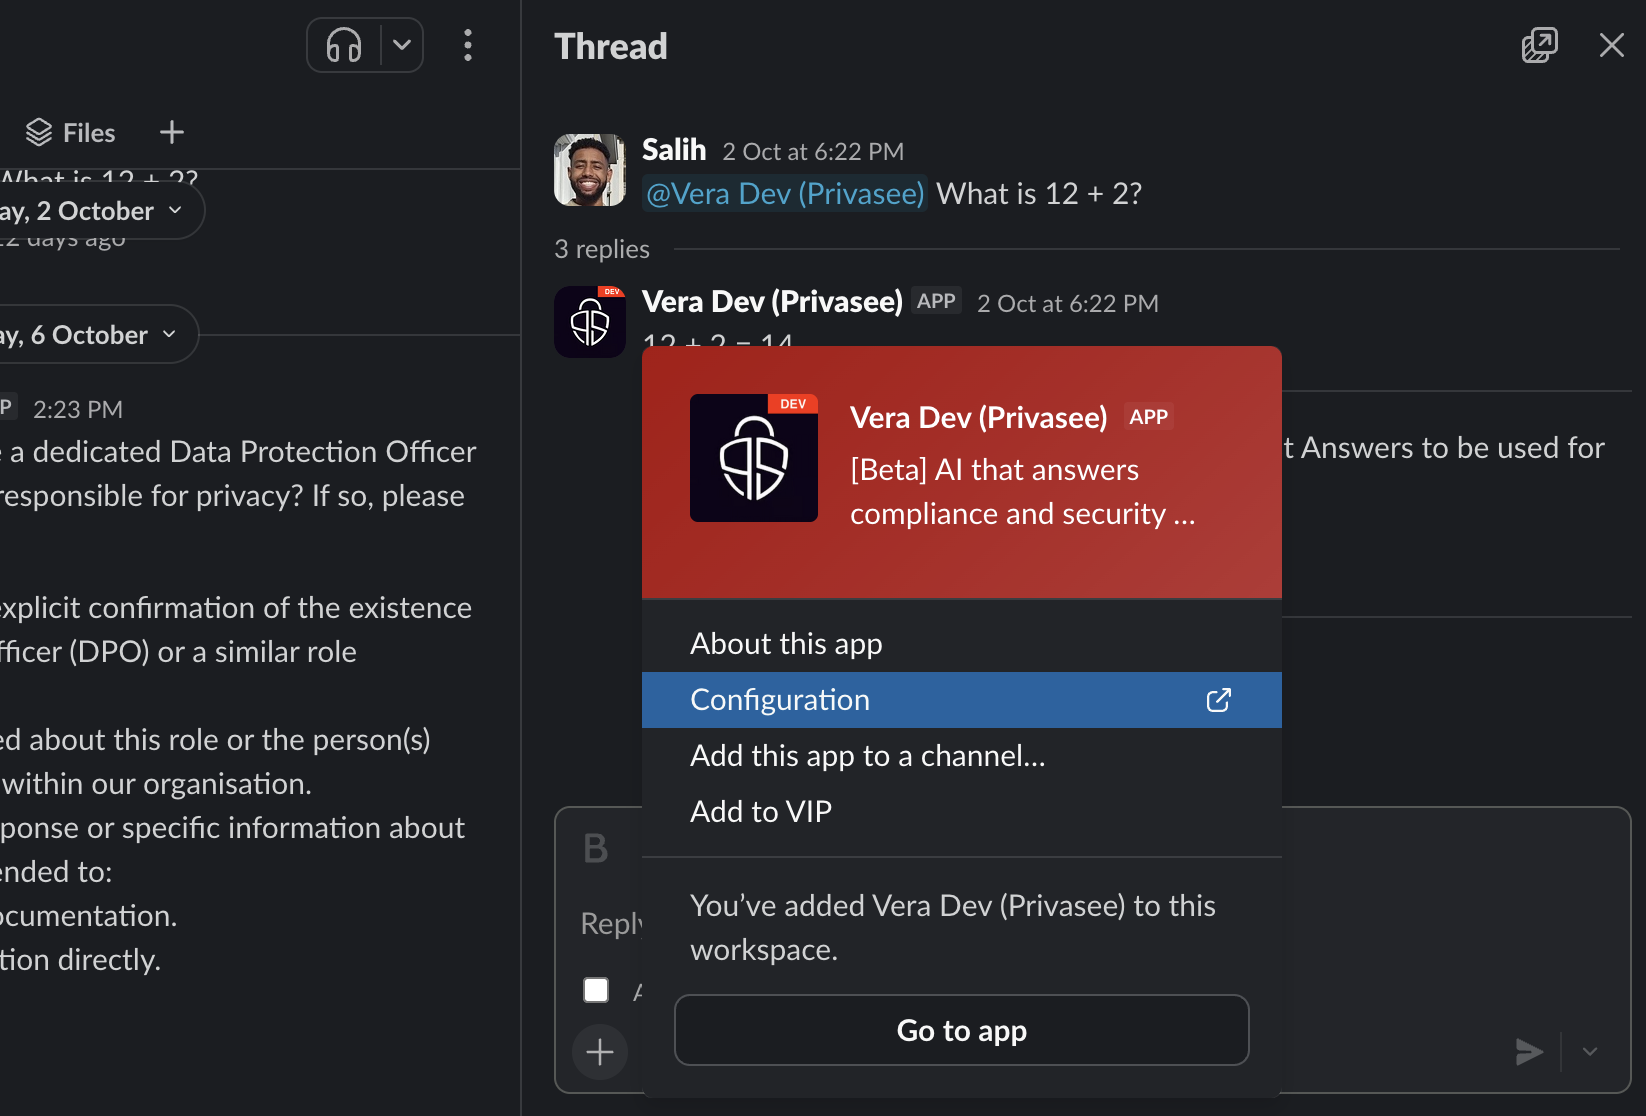
Task: Click the add tab plus icon
Action: (x=172, y=132)
